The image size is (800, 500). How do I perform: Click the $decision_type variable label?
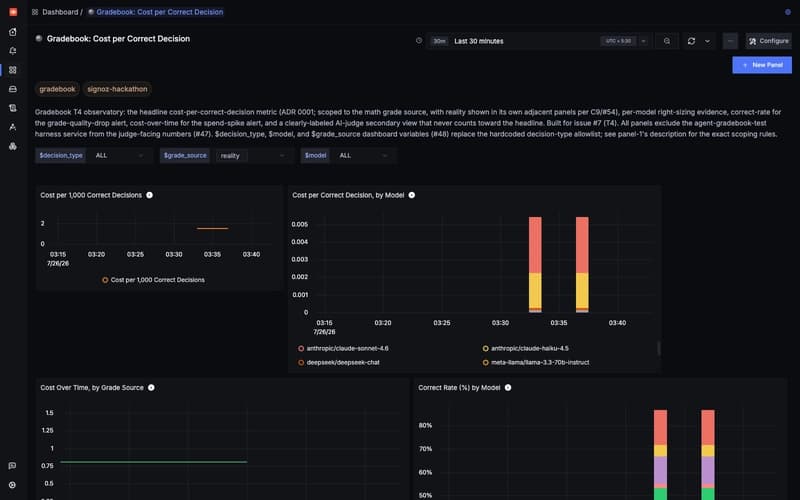tap(61, 156)
